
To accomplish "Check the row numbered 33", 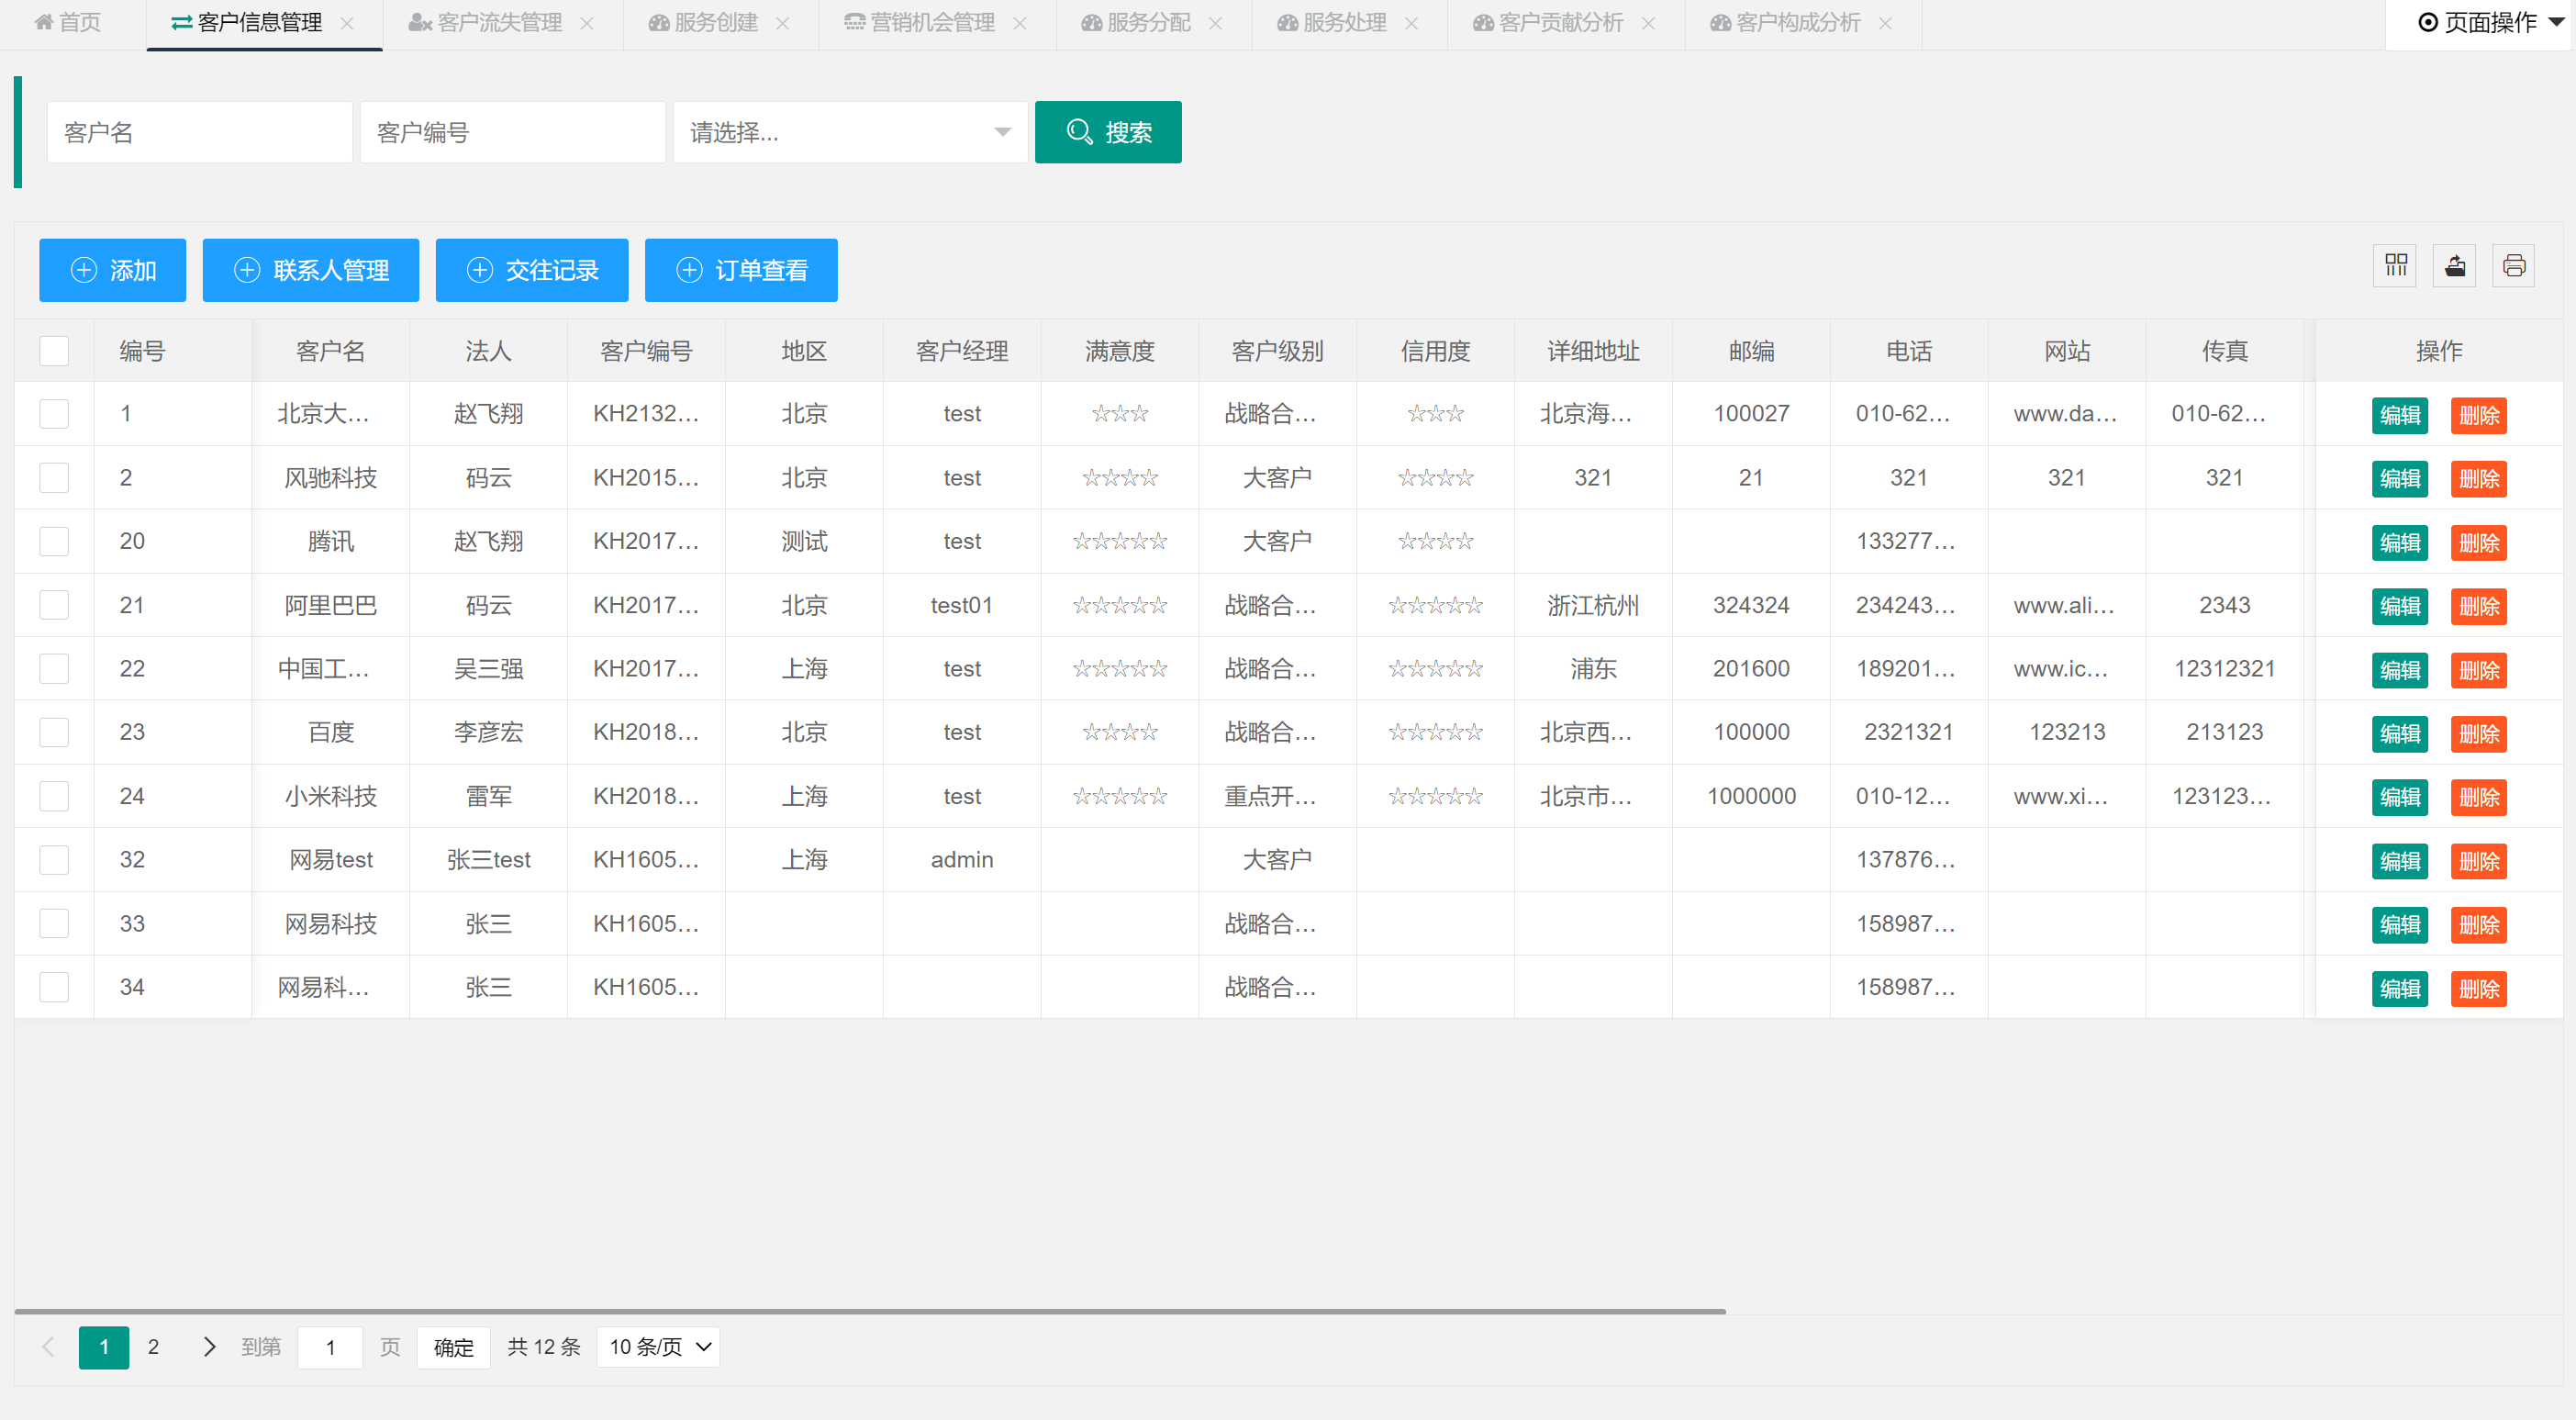I will (x=54, y=924).
